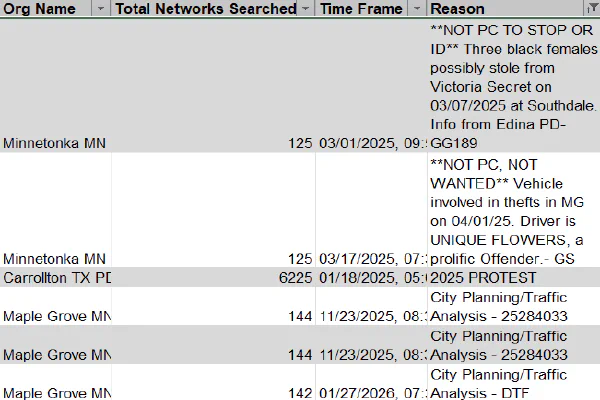The image size is (600, 400).
Task: Open Total Networks Searched filter dropdown
Action: pyautogui.click(x=306, y=8)
